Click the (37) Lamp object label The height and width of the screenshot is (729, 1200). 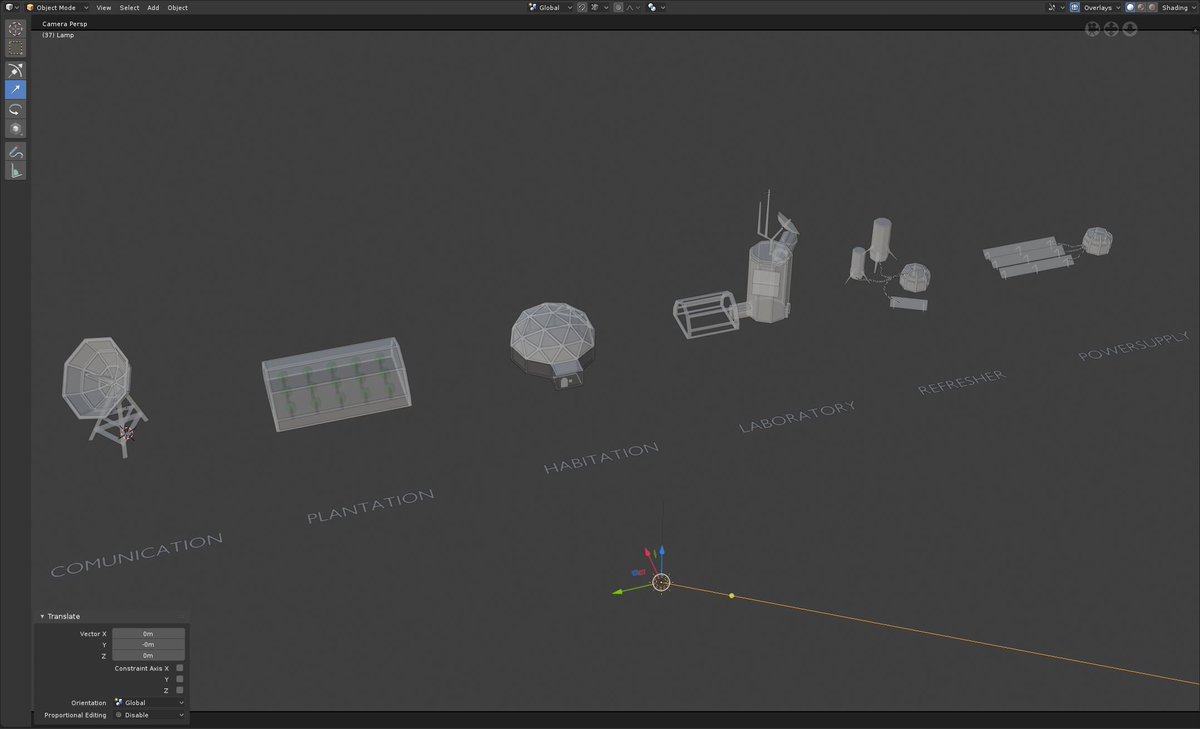[x=58, y=35]
